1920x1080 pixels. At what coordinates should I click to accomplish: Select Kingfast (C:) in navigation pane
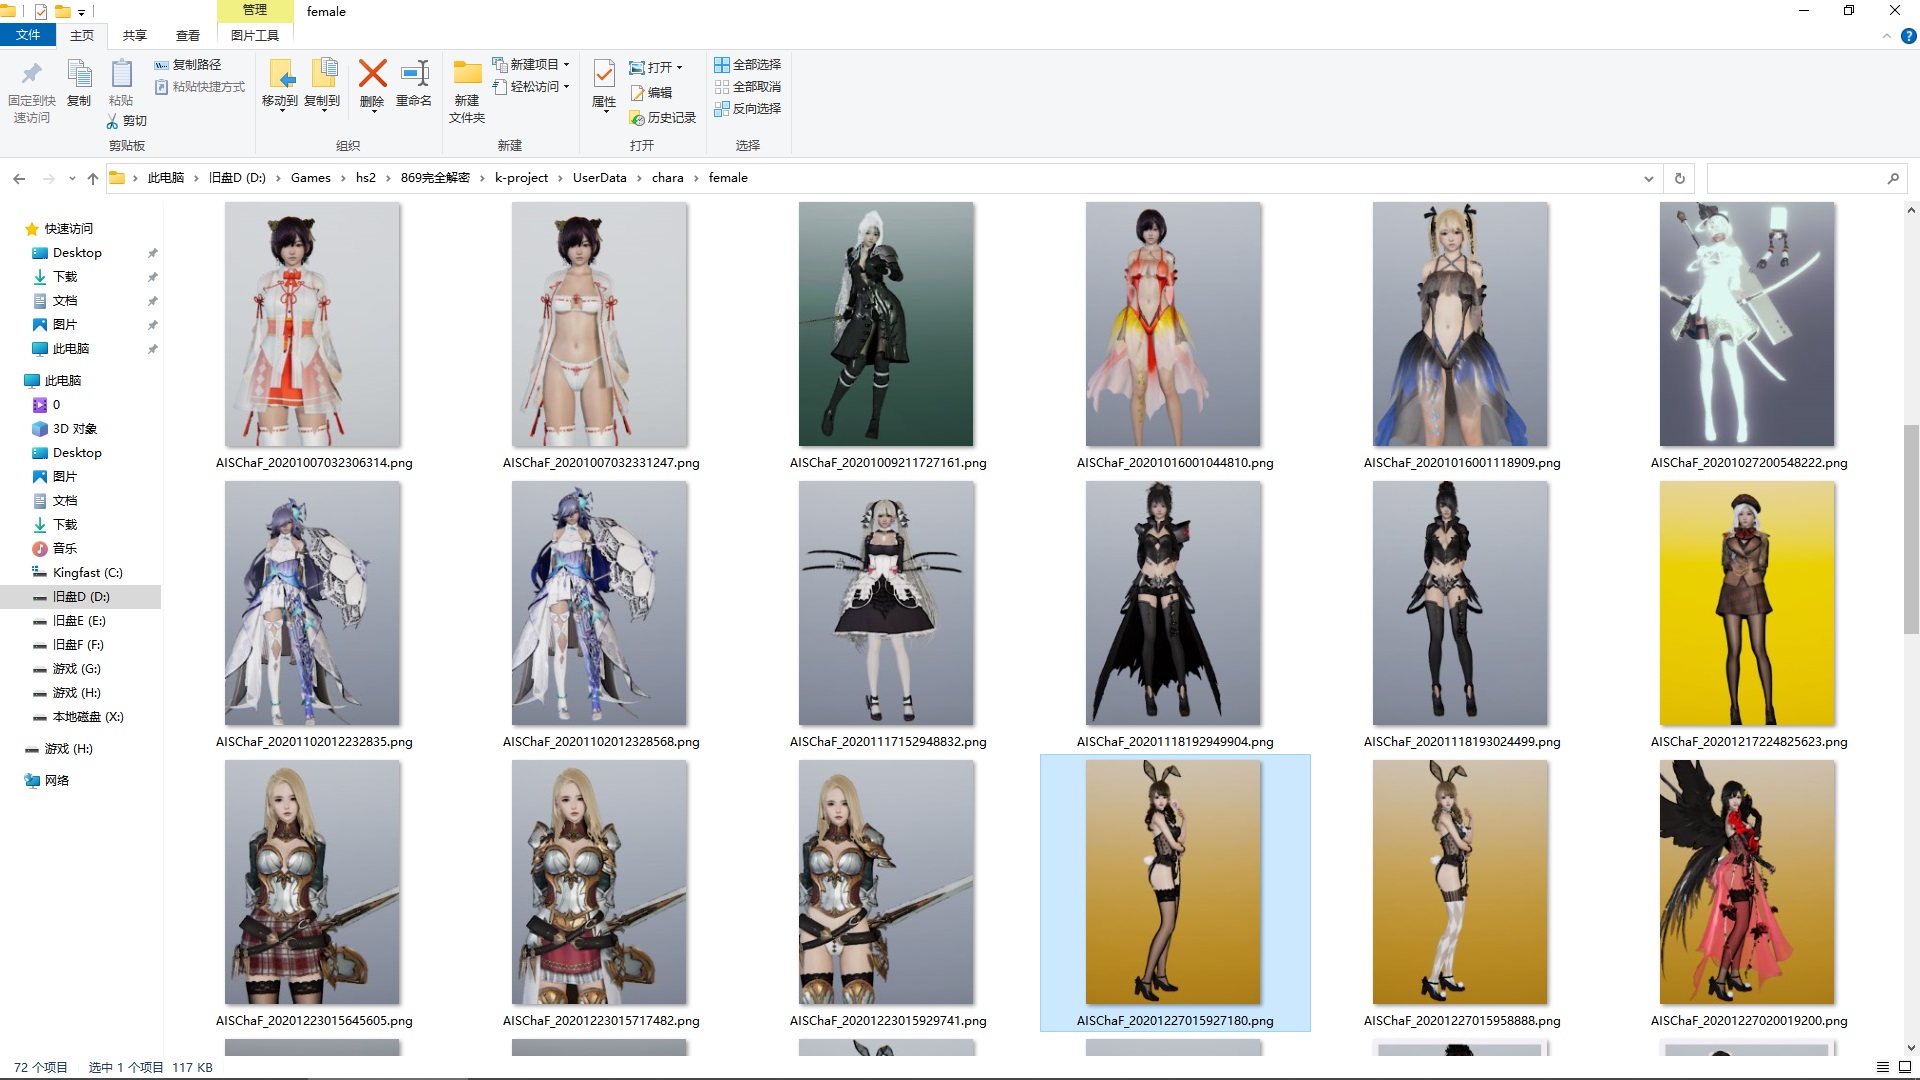click(88, 573)
